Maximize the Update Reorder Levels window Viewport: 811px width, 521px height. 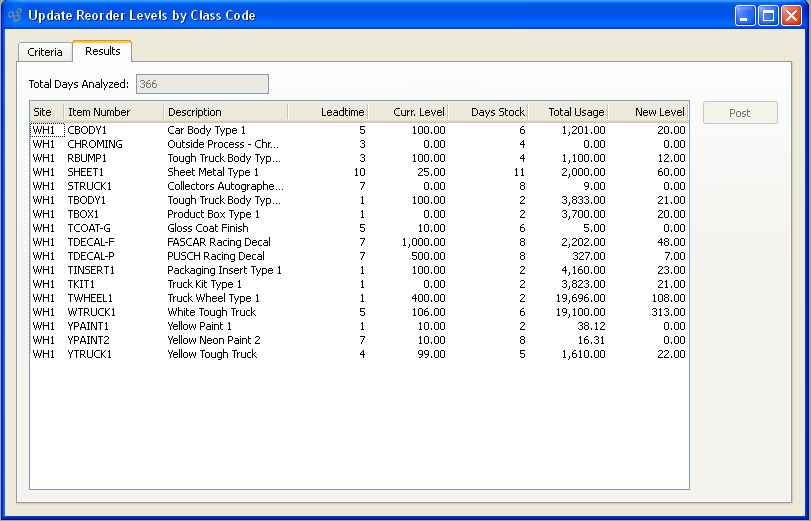[x=768, y=16]
